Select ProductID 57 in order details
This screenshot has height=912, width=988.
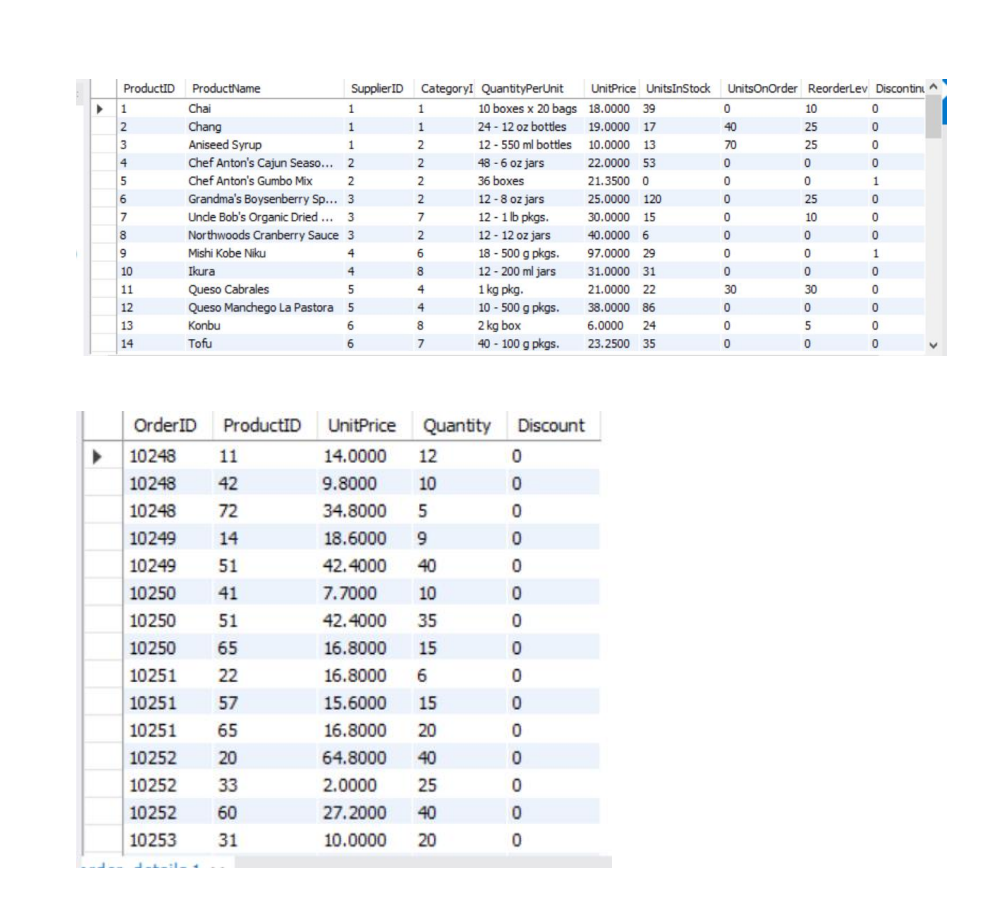point(228,703)
